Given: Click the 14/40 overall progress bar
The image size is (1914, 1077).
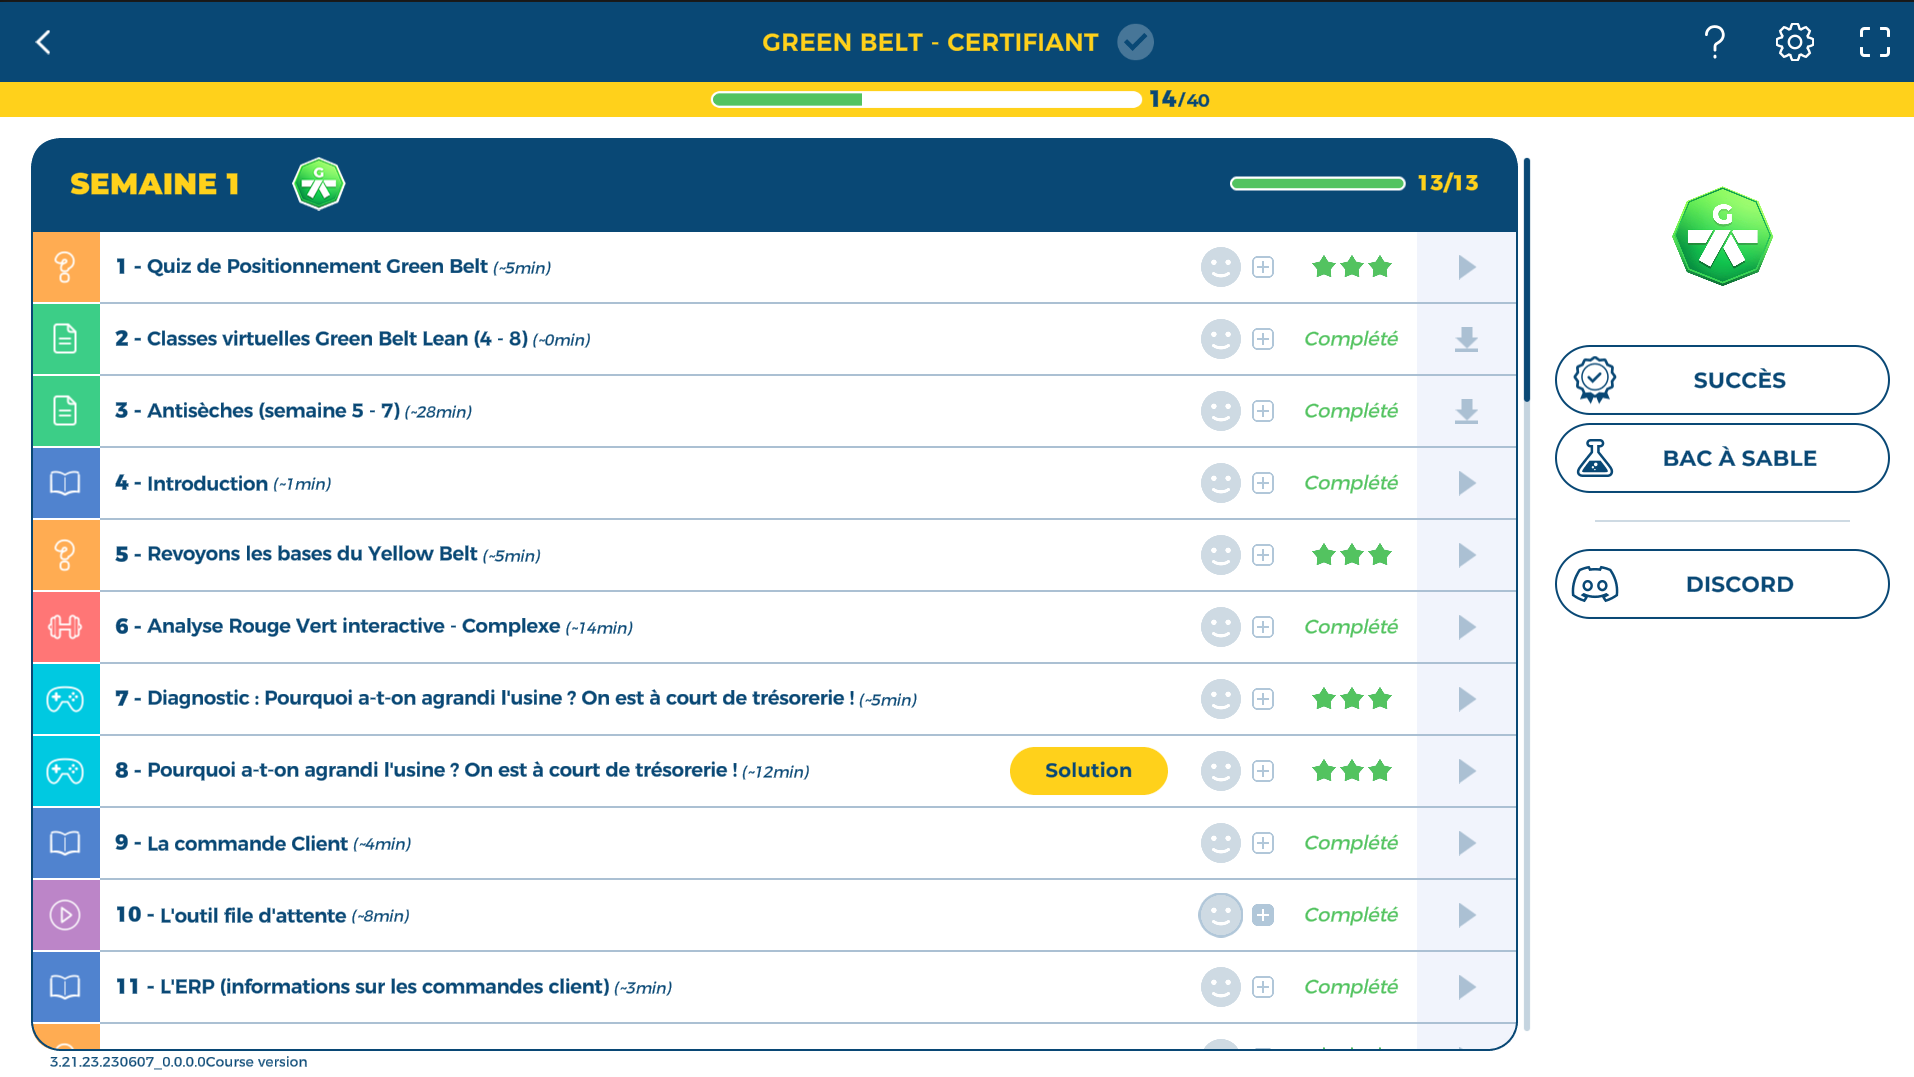Looking at the screenshot, I should click(925, 100).
